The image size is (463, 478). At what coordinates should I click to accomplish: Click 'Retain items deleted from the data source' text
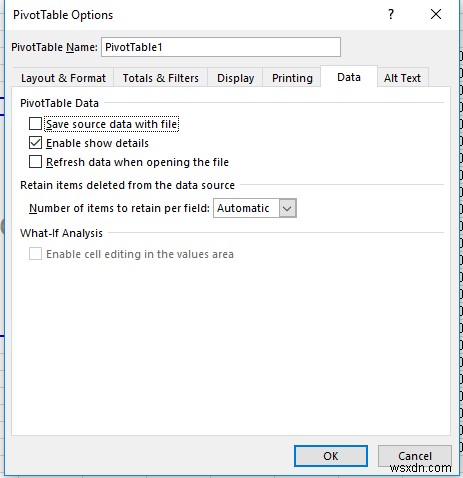[127, 185]
